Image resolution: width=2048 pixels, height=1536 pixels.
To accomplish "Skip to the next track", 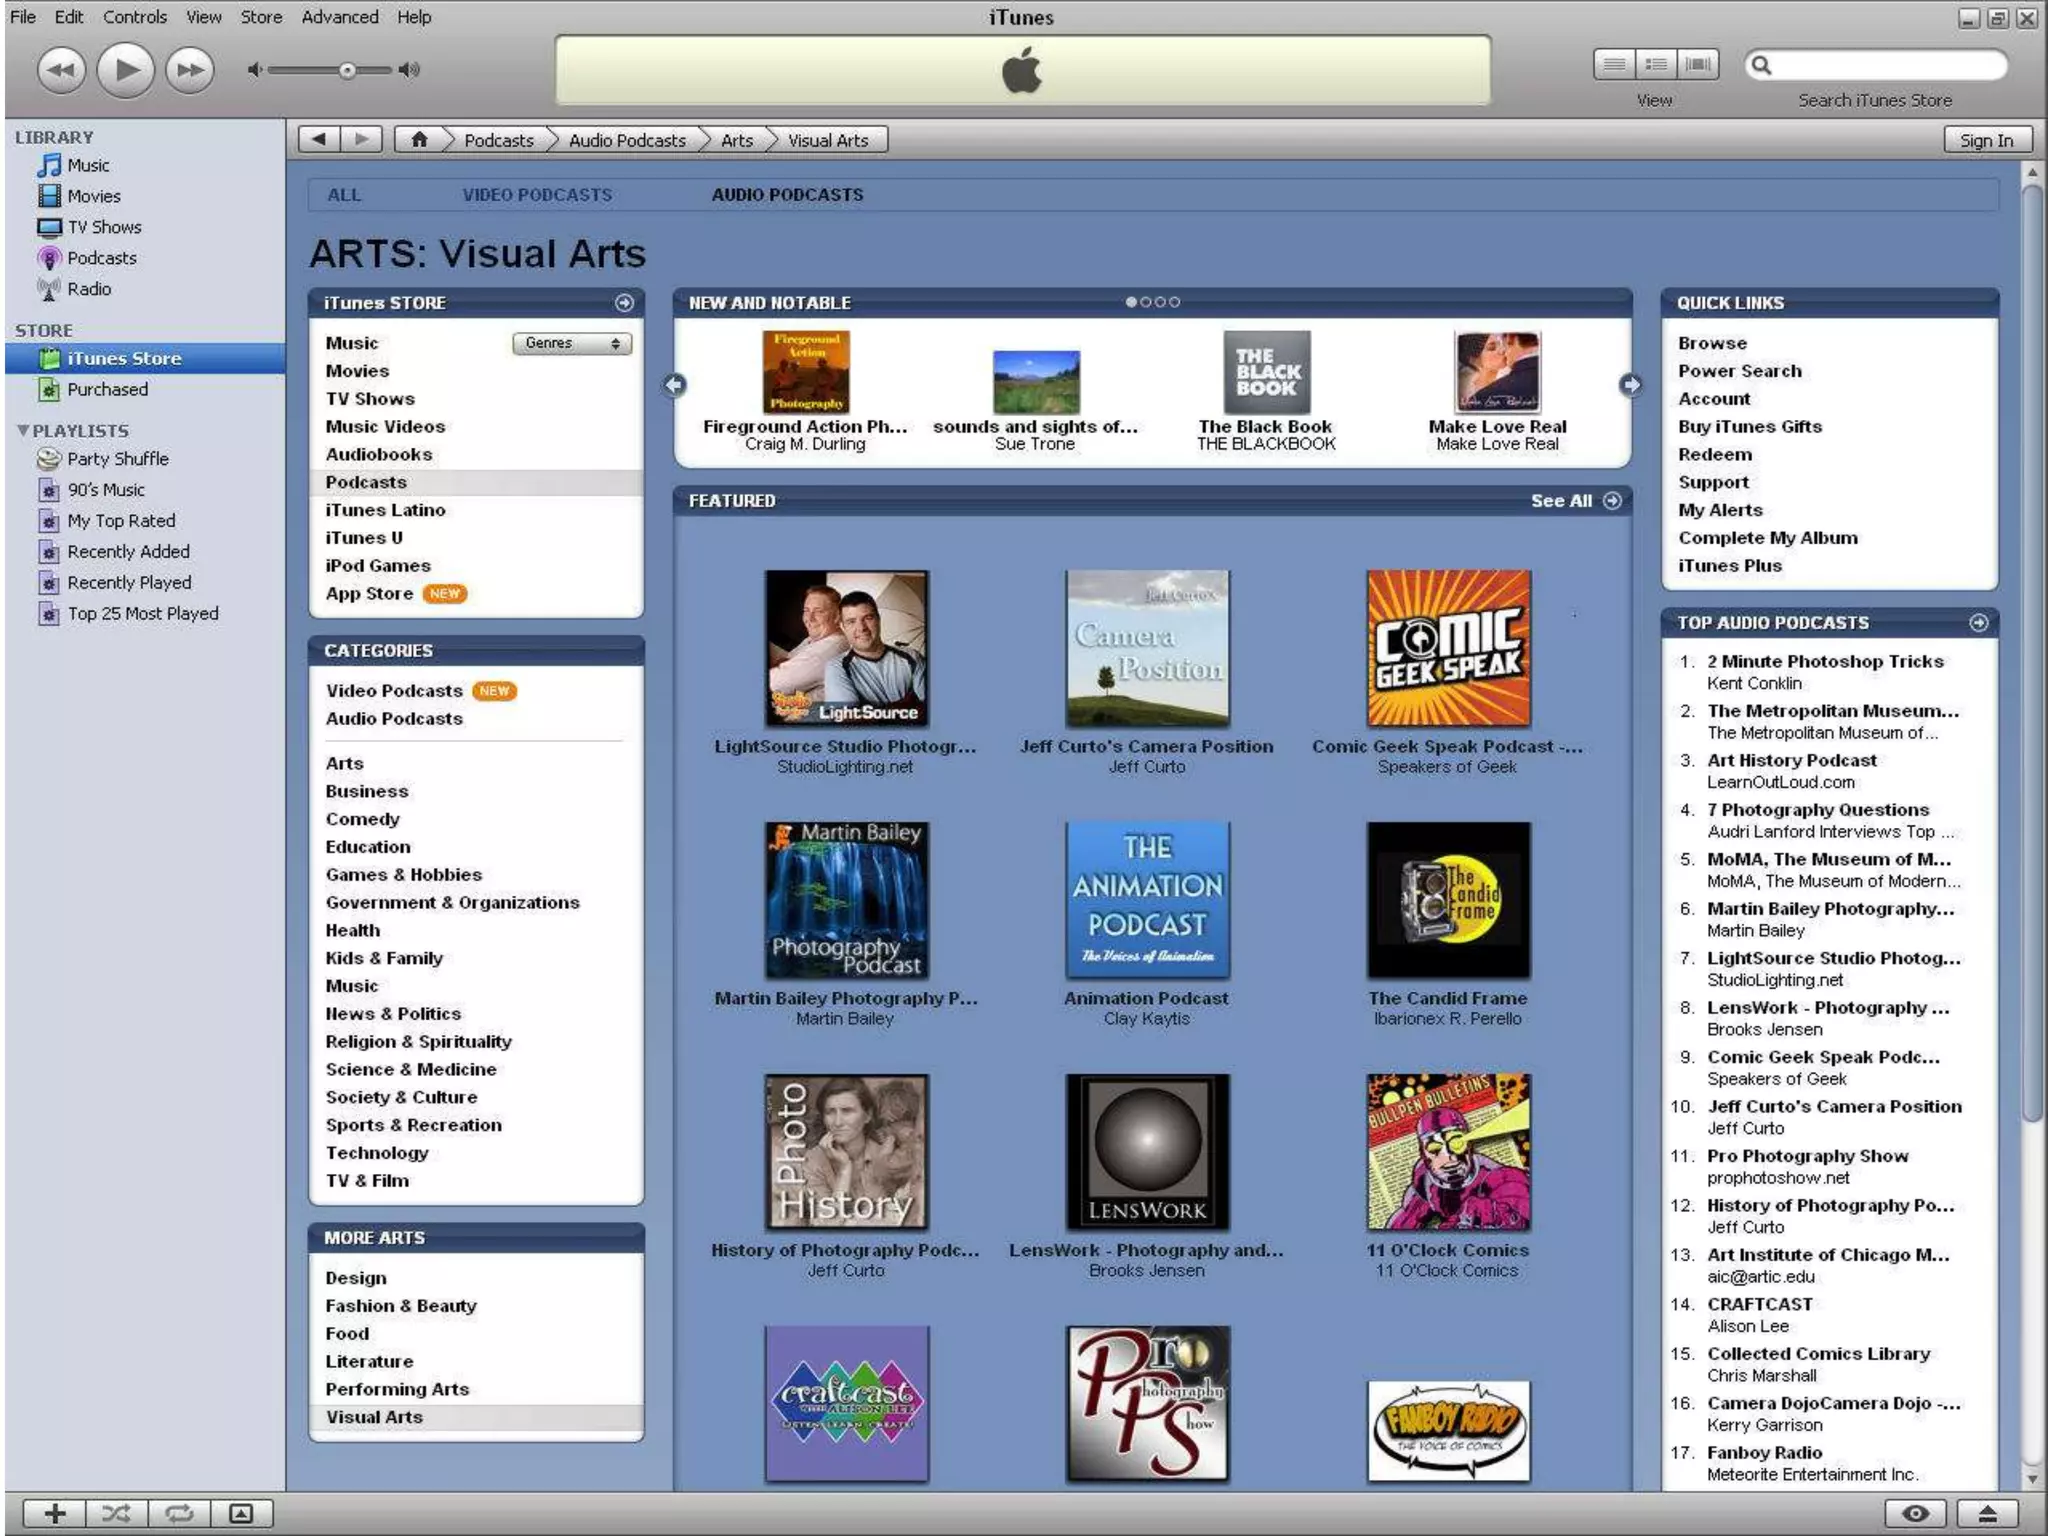I will (189, 70).
